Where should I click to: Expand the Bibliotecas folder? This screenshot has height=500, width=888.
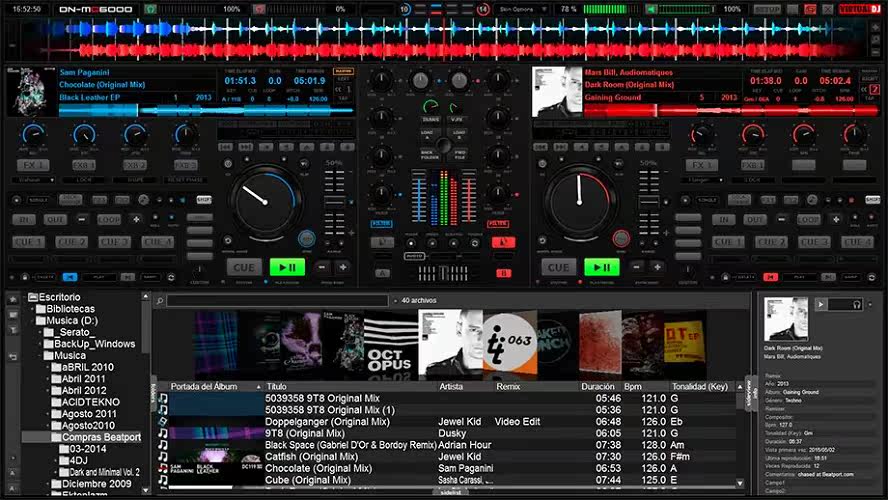click(33, 309)
